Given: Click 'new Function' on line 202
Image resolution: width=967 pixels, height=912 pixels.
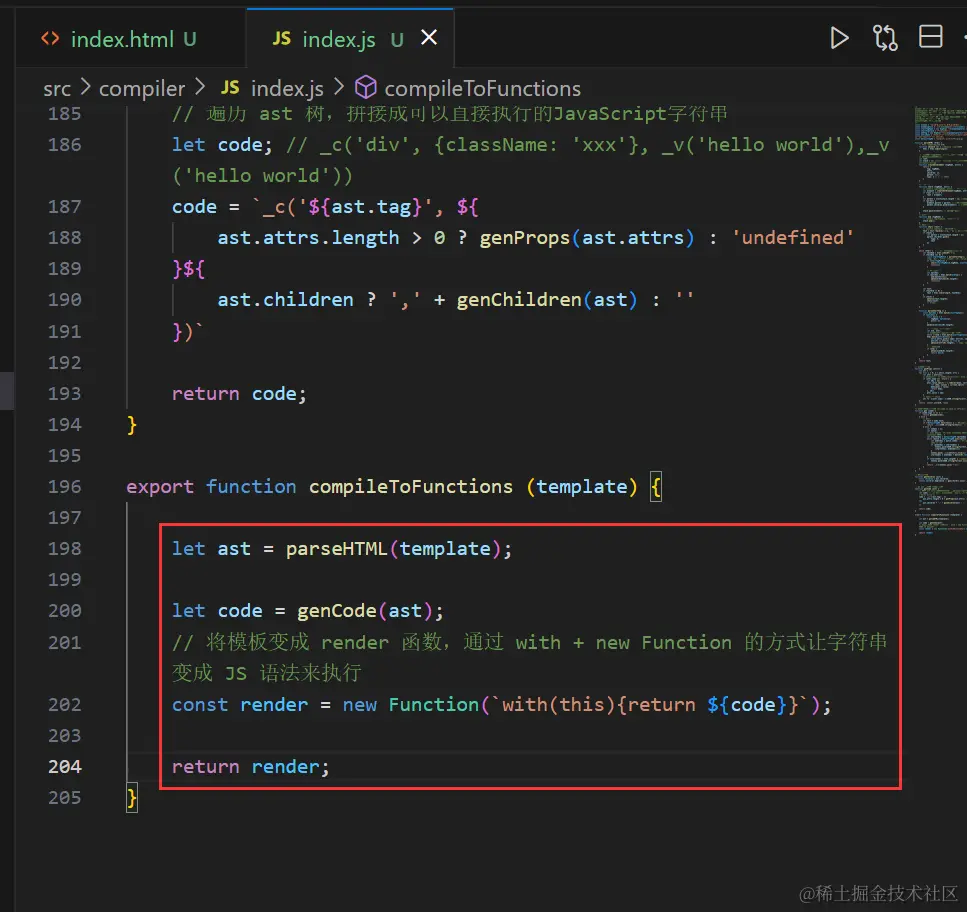Looking at the screenshot, I should coord(411,704).
